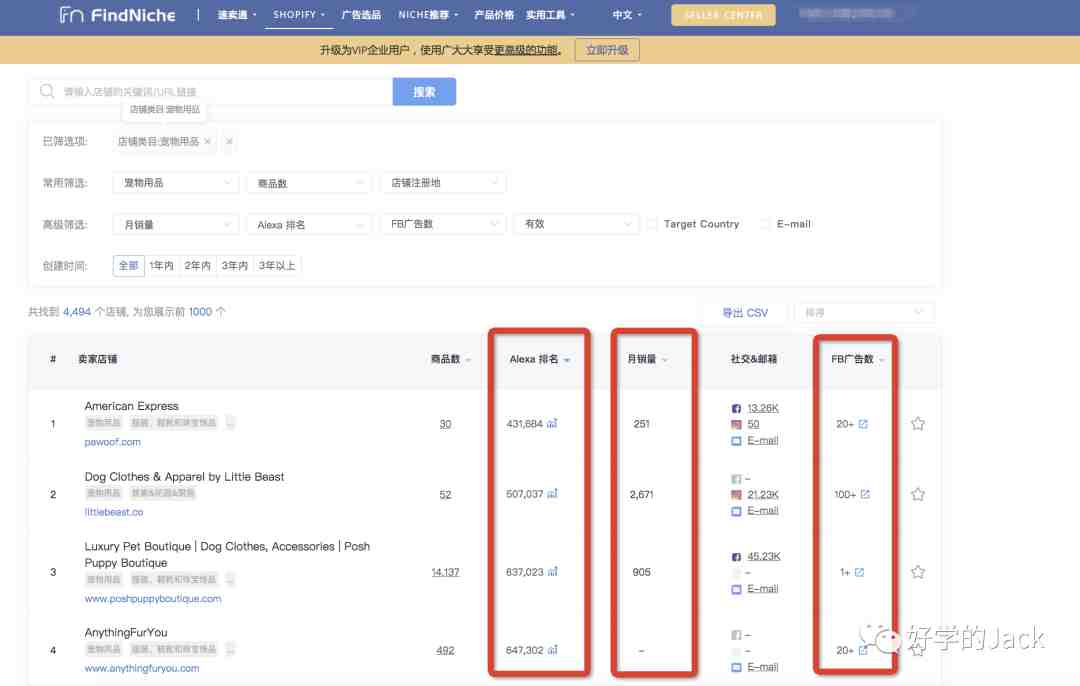Select 2年内 creation time option
The width and height of the screenshot is (1080, 686).
(x=198, y=265)
